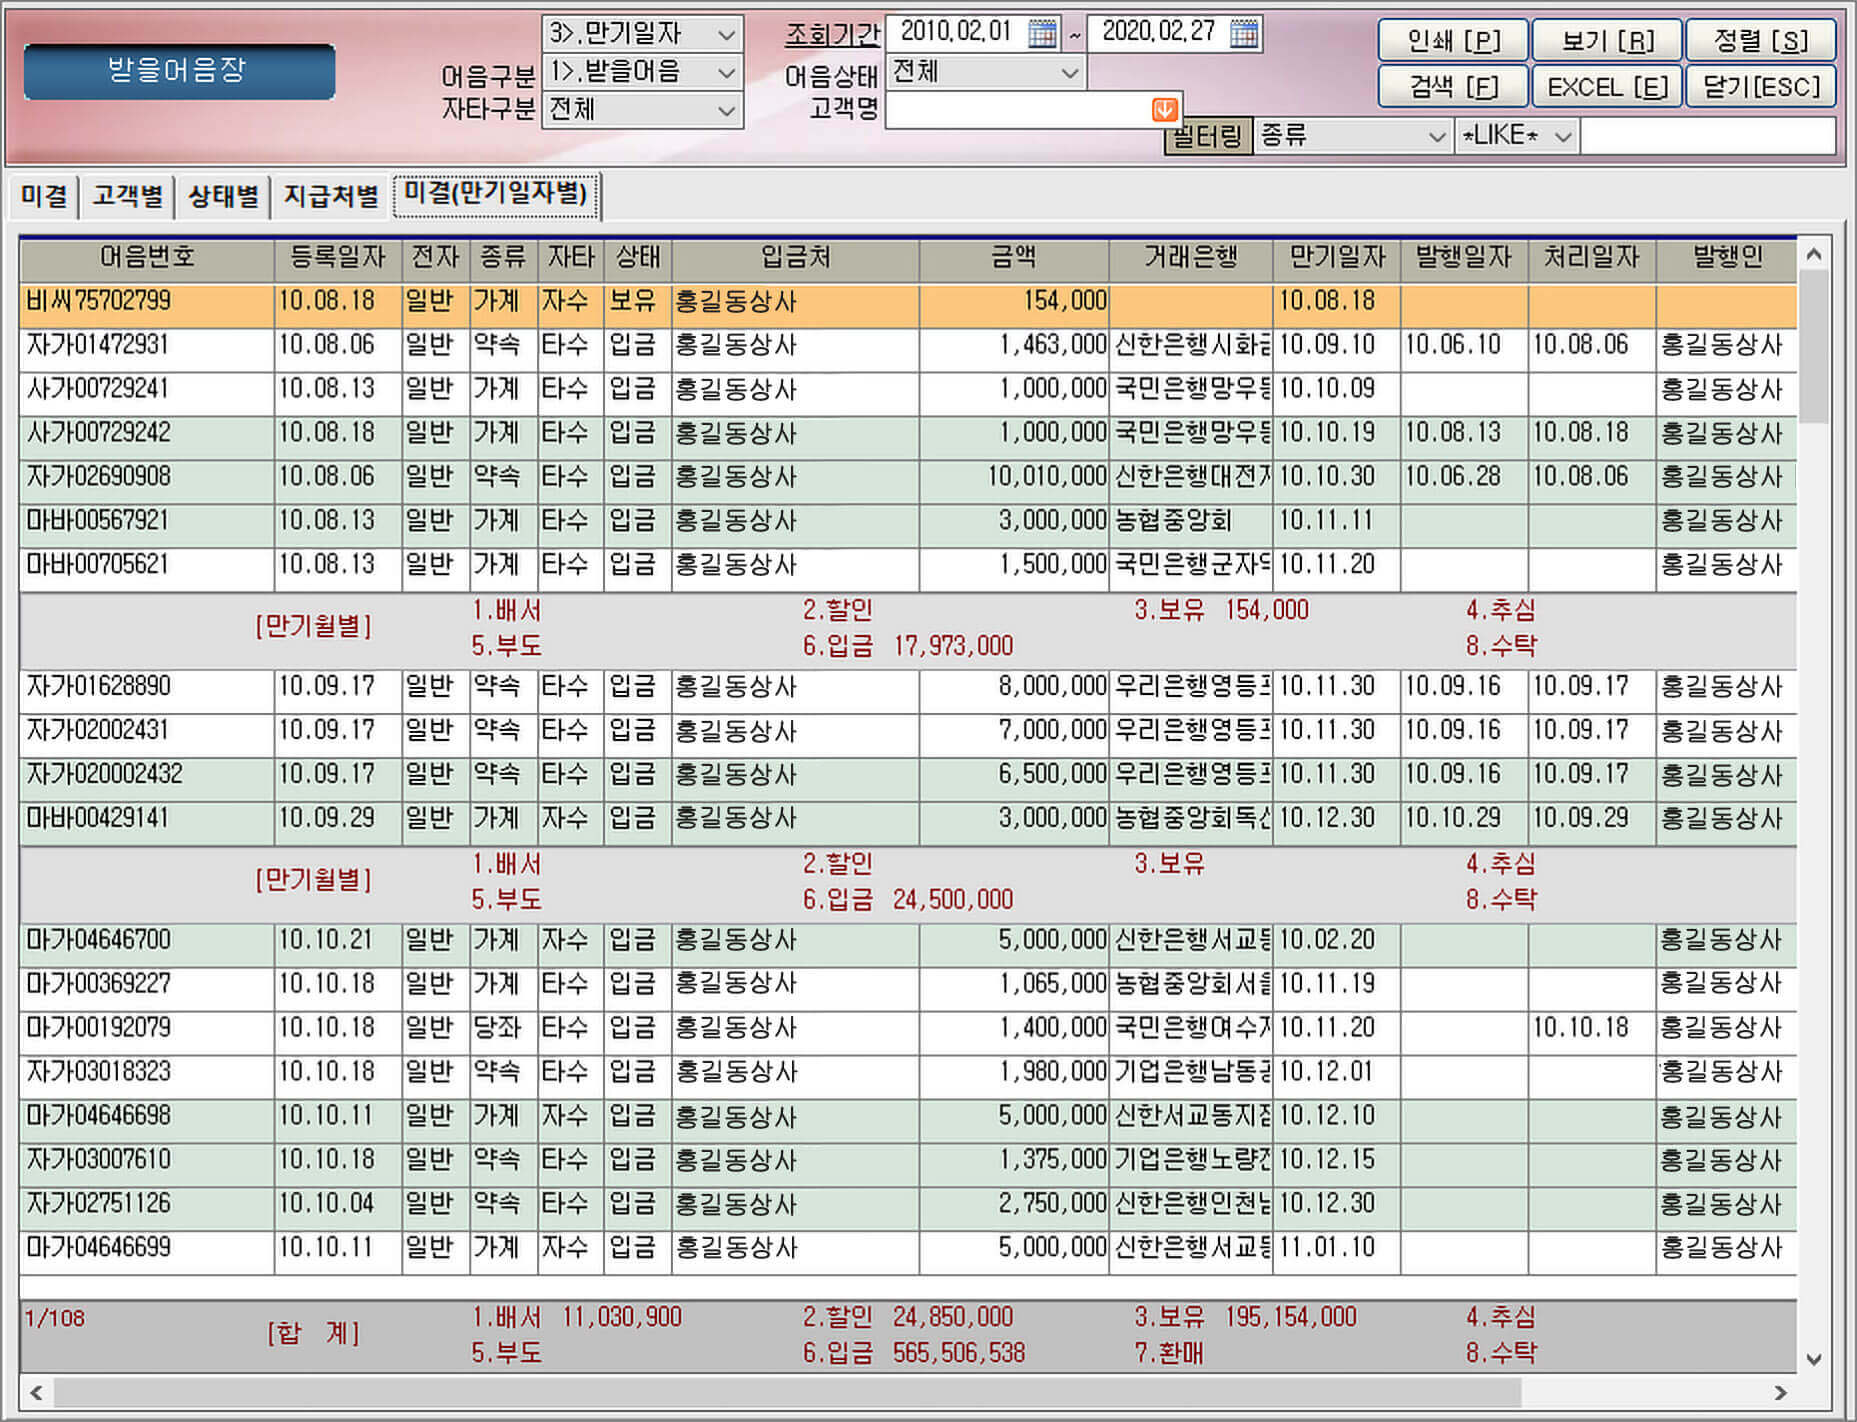The image size is (1857, 1422).
Task: Click the 상태 column header
Action: (x=638, y=258)
